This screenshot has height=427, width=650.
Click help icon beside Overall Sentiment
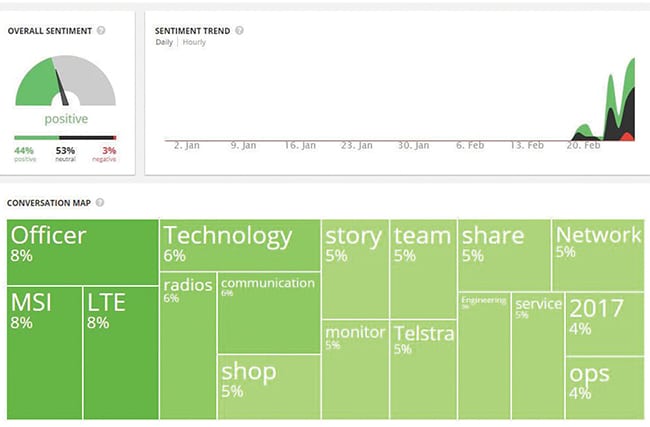(101, 30)
